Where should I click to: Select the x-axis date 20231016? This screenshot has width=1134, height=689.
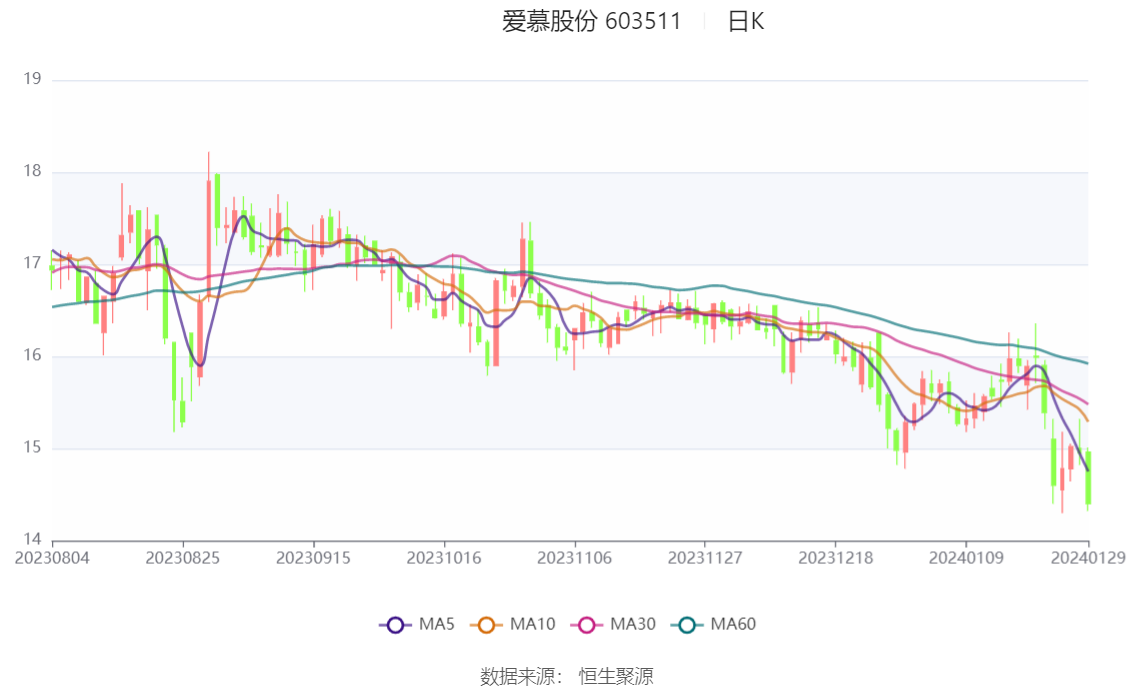[444, 558]
